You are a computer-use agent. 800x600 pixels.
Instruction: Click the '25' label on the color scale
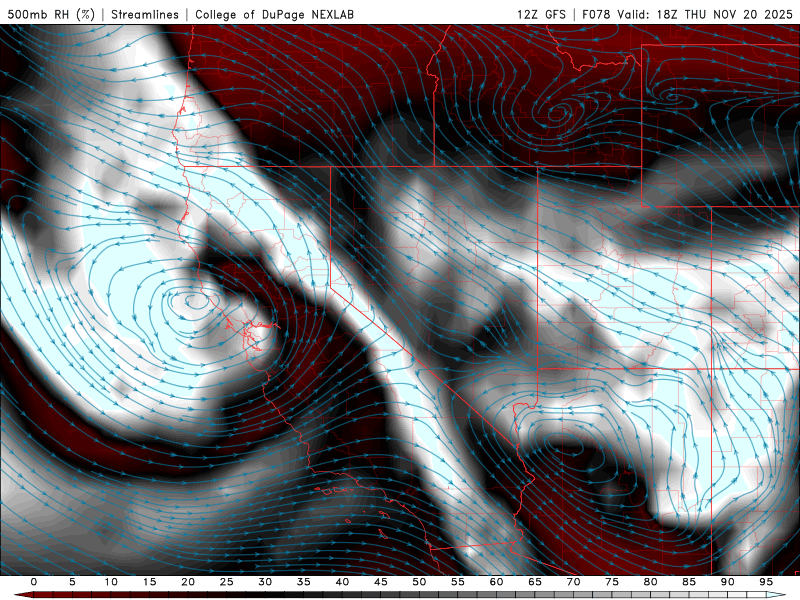(x=227, y=582)
